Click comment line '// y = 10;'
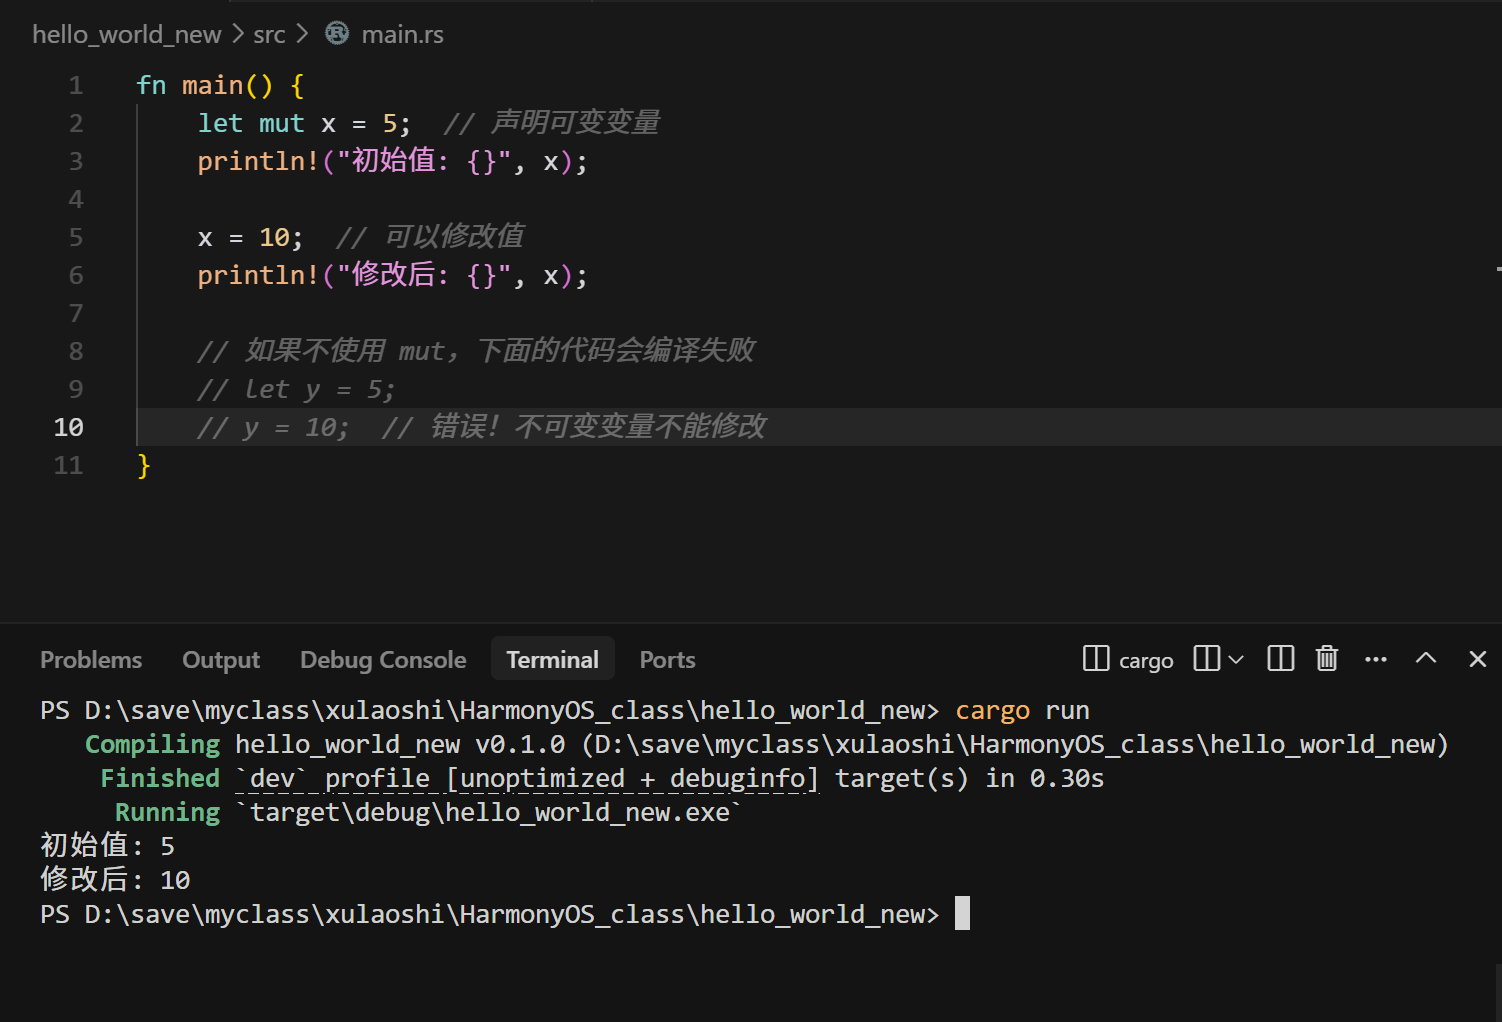Screen dimensions: 1502x1022 tap(481, 428)
